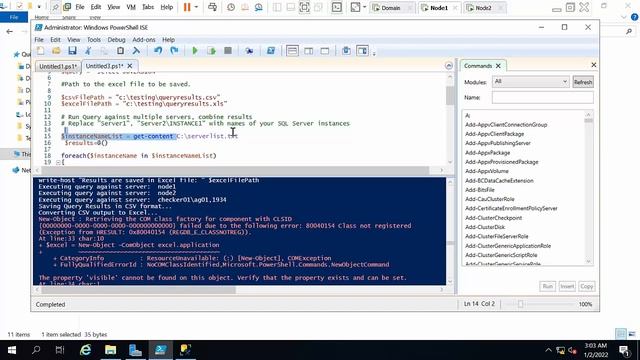Open VMware console view icon

click(337, 7)
